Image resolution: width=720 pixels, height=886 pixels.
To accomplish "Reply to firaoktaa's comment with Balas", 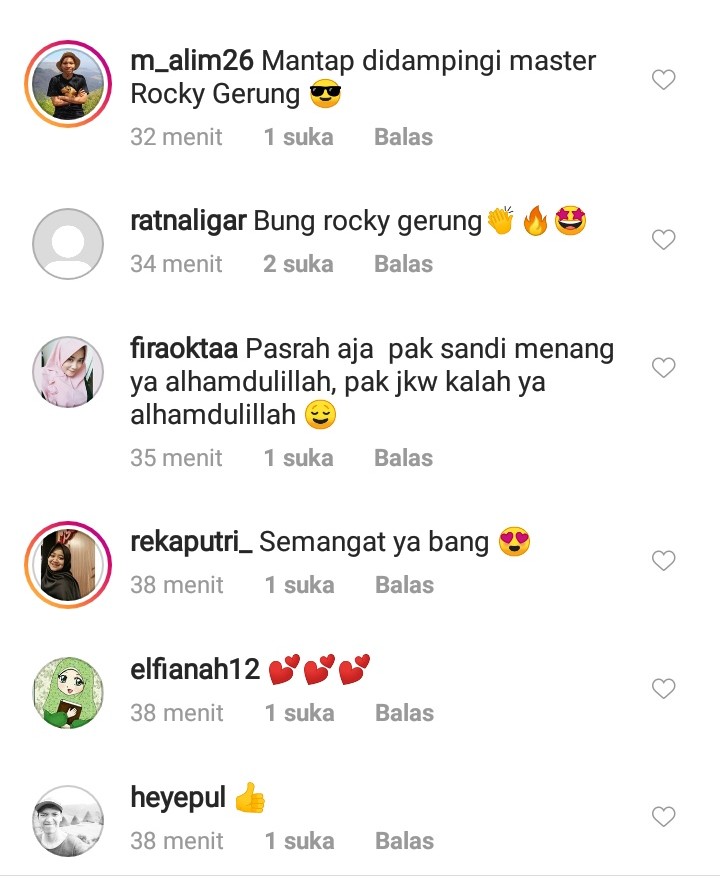I will pyautogui.click(x=404, y=458).
